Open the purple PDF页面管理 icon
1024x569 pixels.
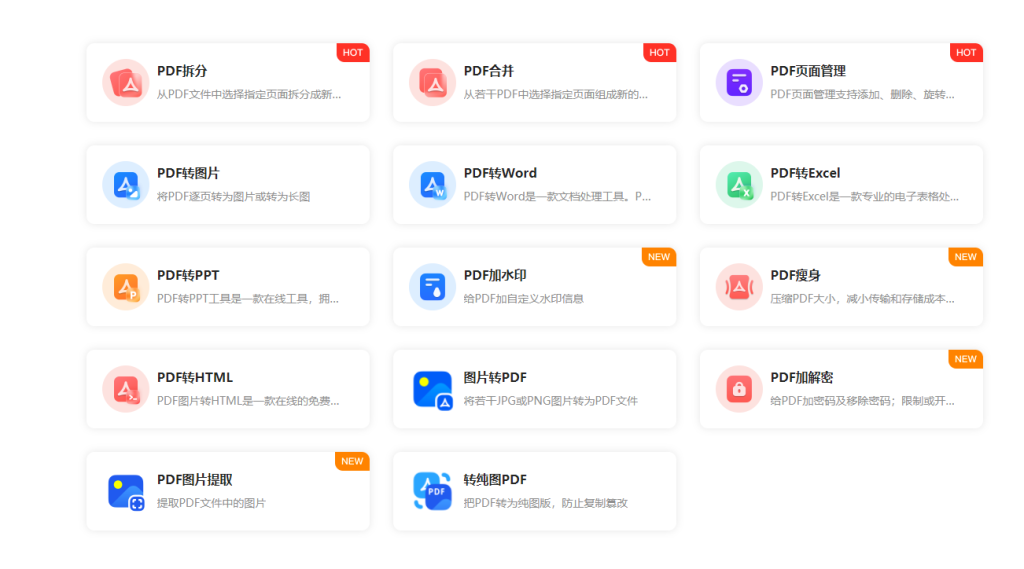[x=739, y=83]
